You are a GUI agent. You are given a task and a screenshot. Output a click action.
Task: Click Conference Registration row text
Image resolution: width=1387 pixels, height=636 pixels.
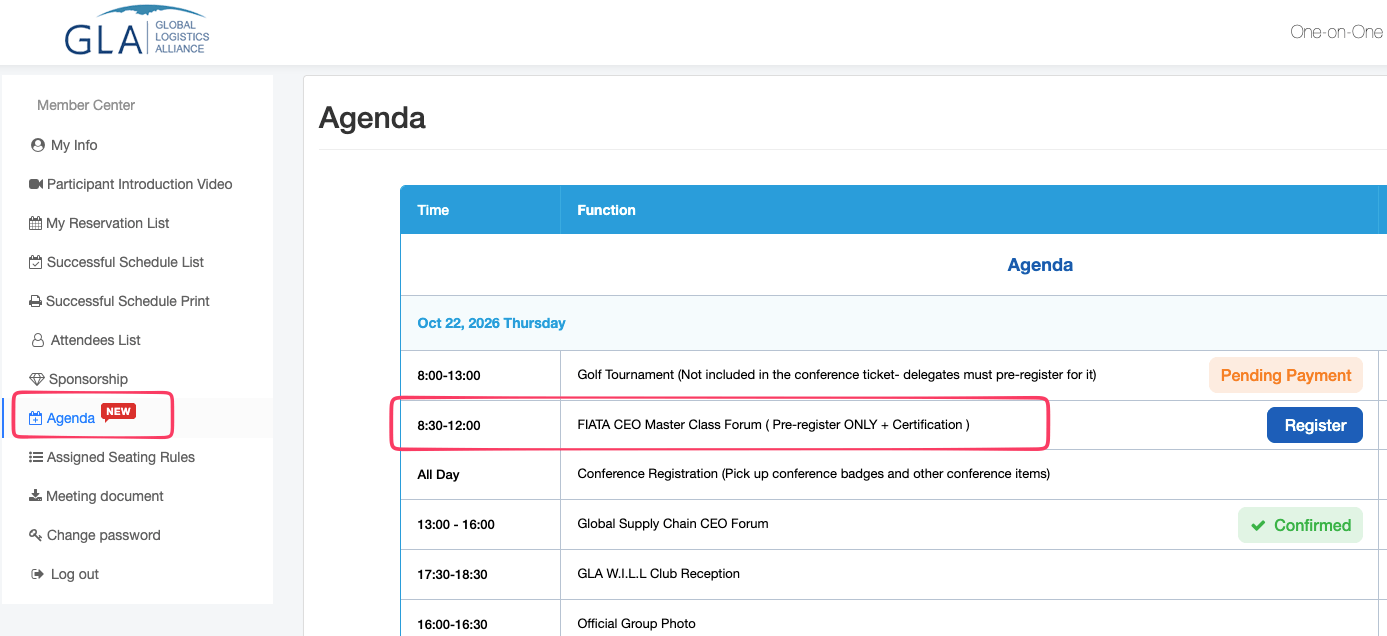click(x=813, y=474)
